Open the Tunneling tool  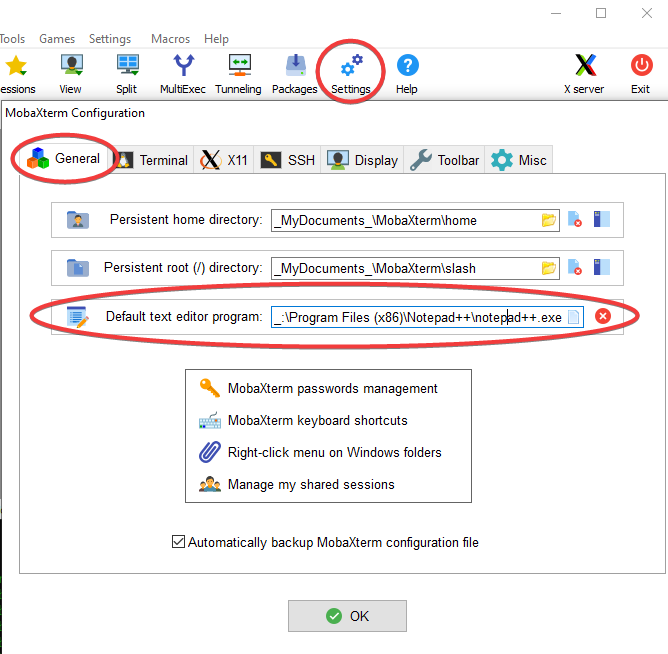(239, 73)
